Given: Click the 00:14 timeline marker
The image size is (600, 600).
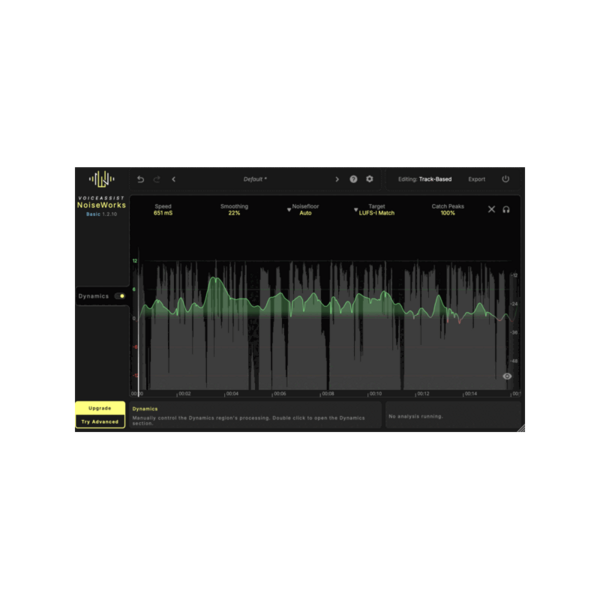Looking at the screenshot, I should pos(471,393).
